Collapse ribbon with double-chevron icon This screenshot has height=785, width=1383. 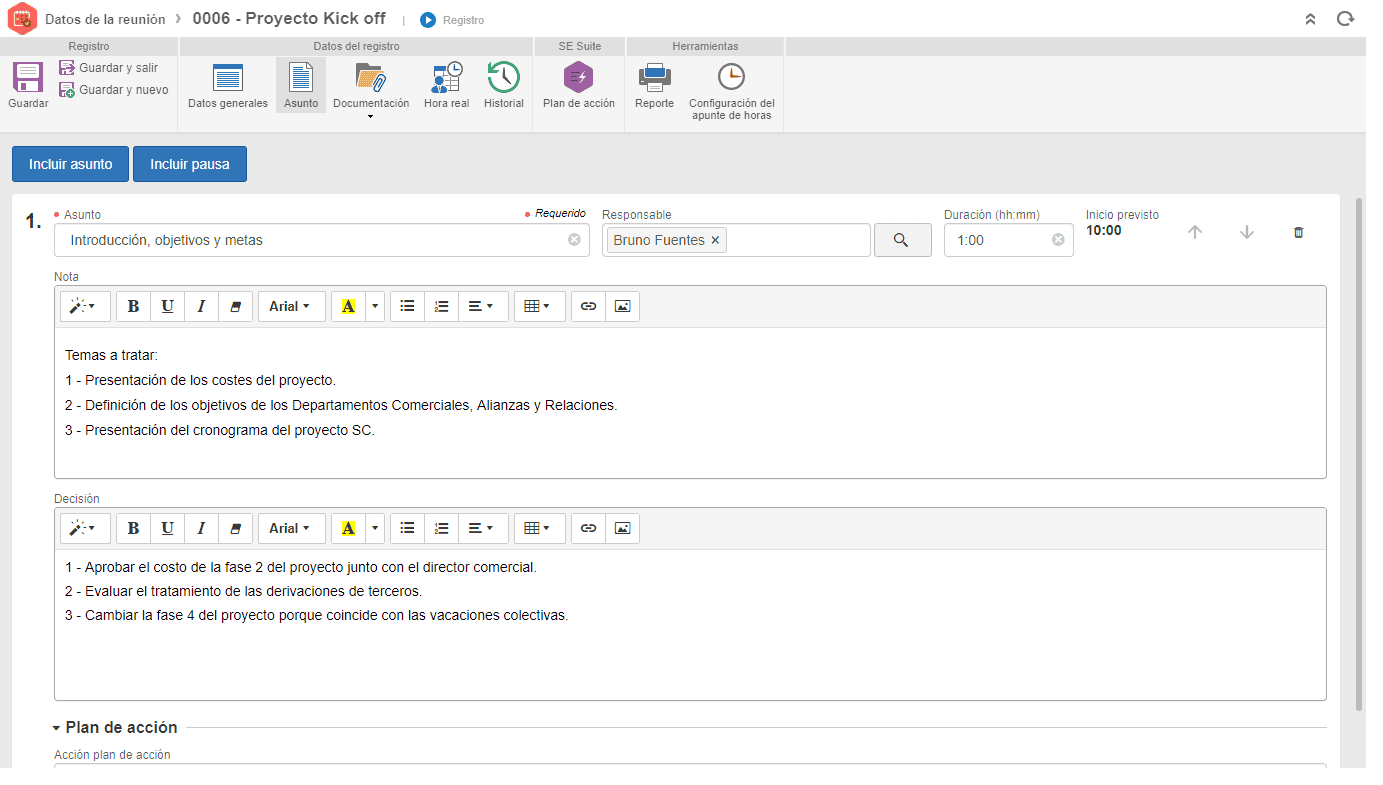click(1310, 19)
